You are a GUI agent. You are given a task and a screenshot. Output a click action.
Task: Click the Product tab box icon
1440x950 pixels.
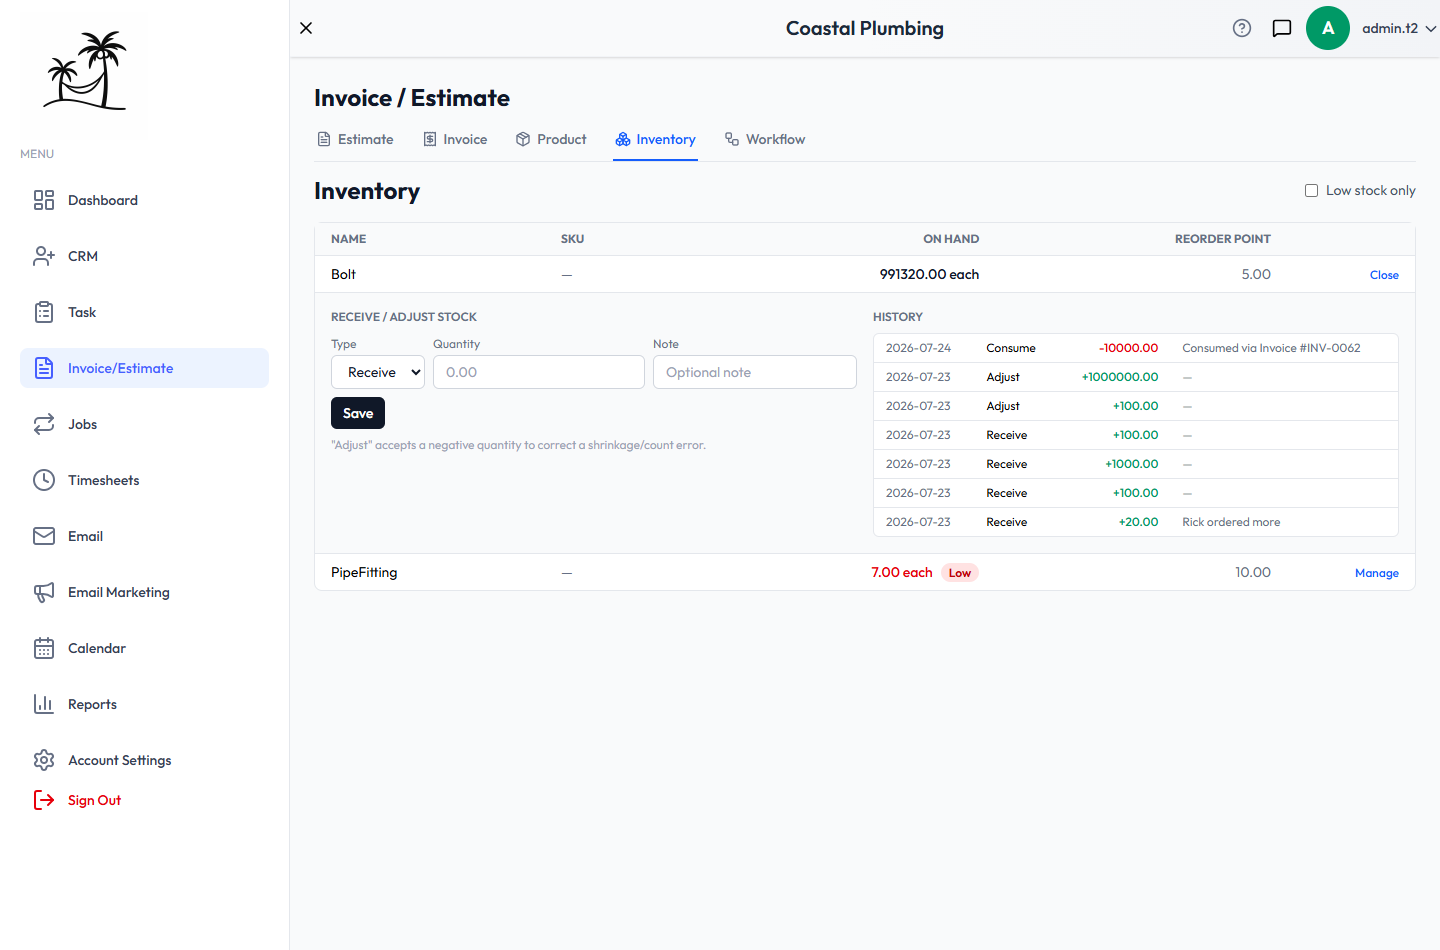click(x=523, y=139)
